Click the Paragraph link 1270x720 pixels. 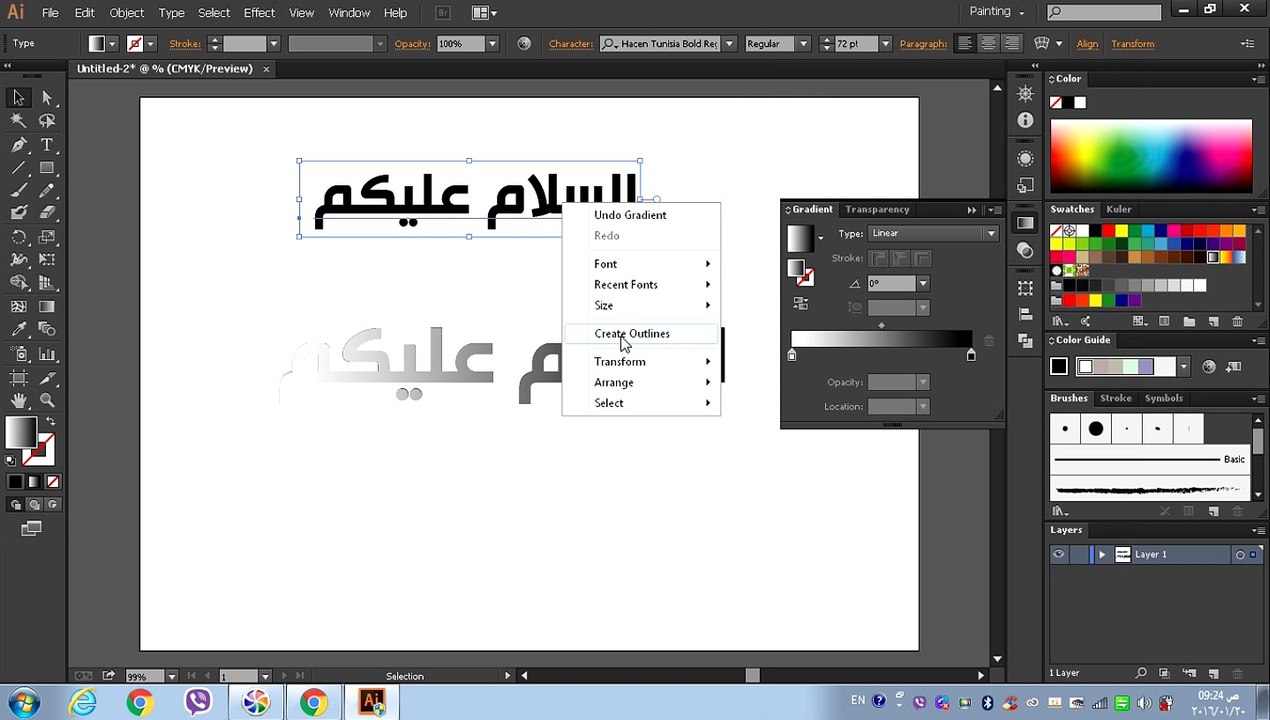[x=923, y=44]
